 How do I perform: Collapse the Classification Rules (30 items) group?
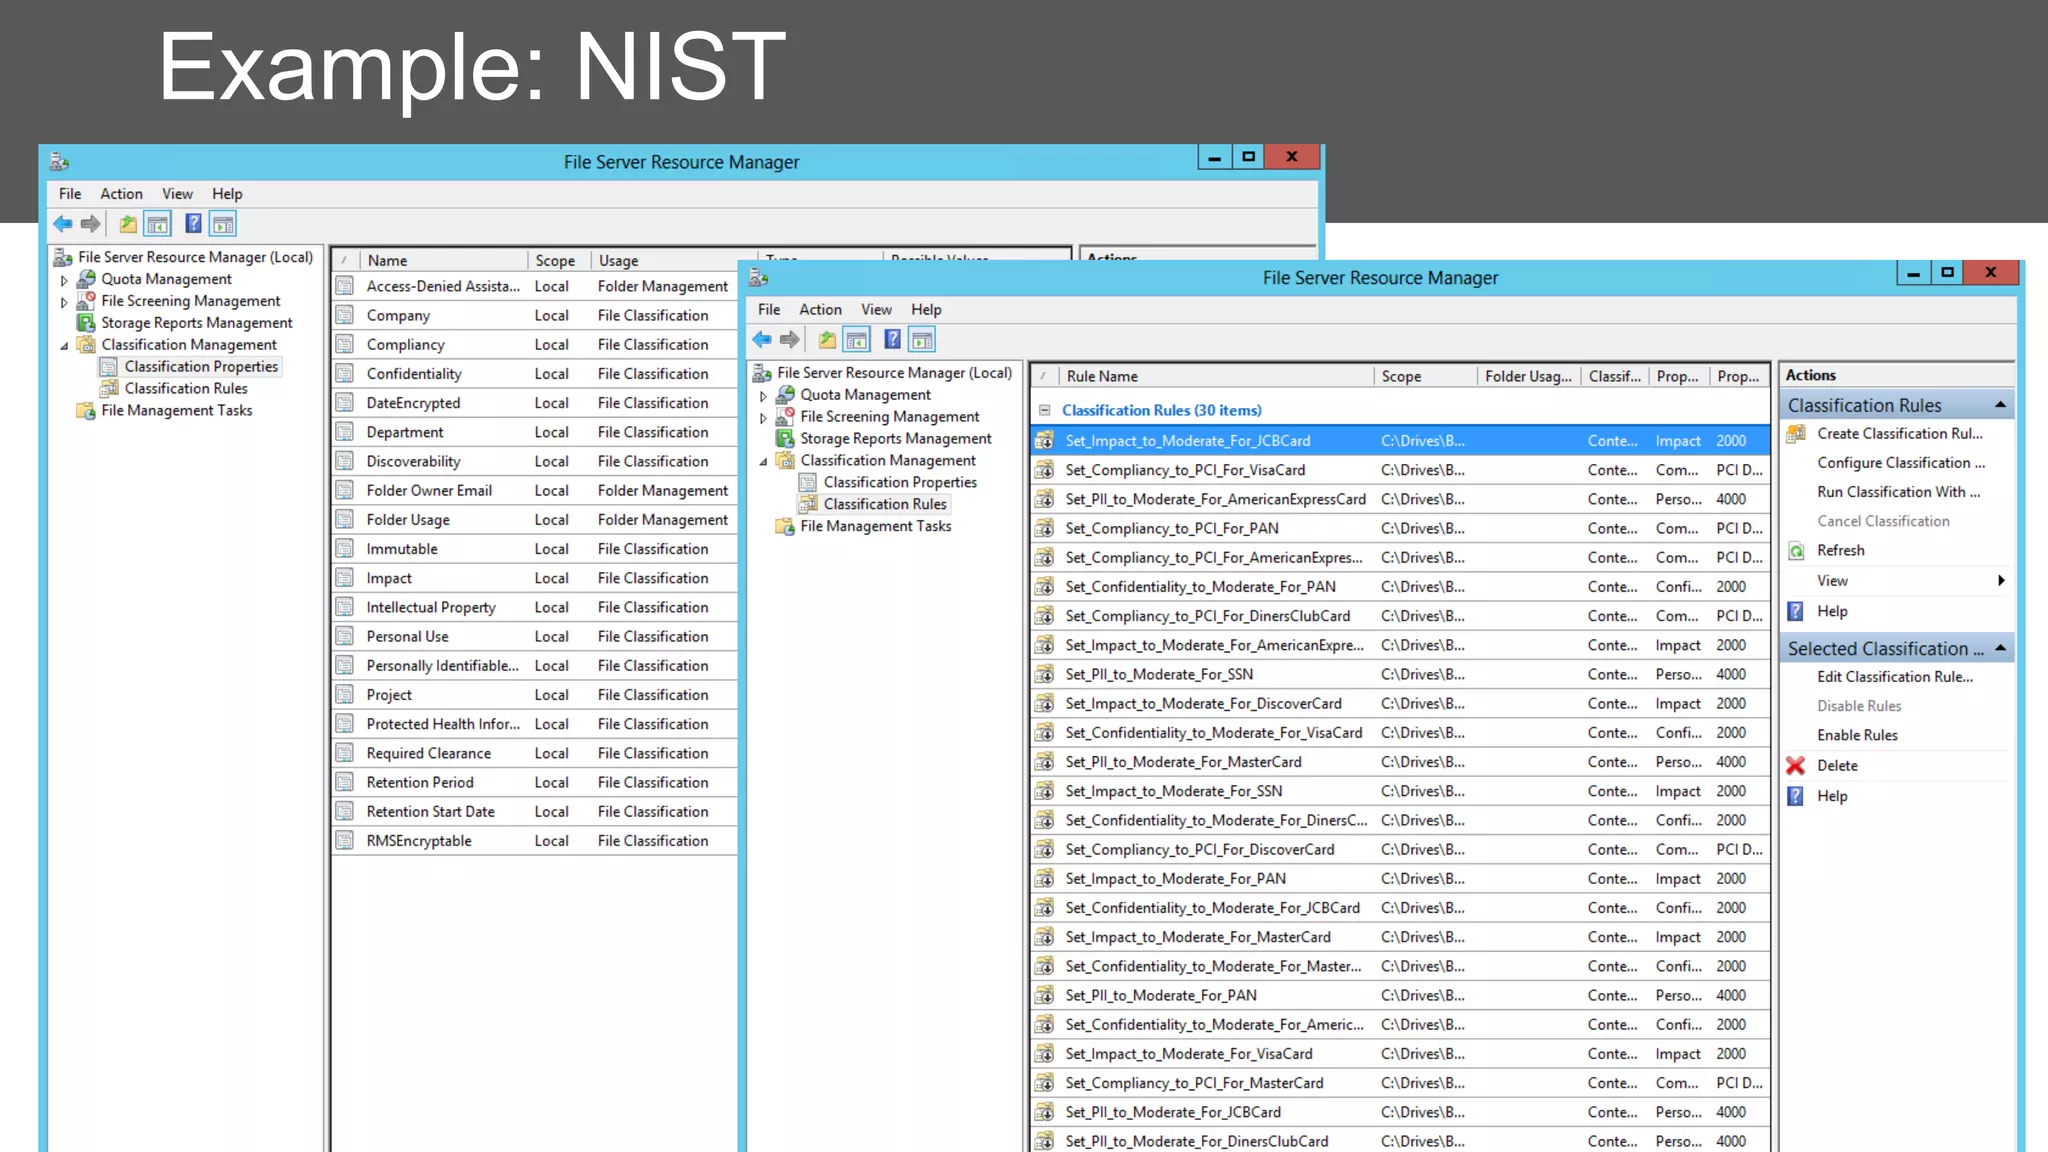coord(1044,410)
